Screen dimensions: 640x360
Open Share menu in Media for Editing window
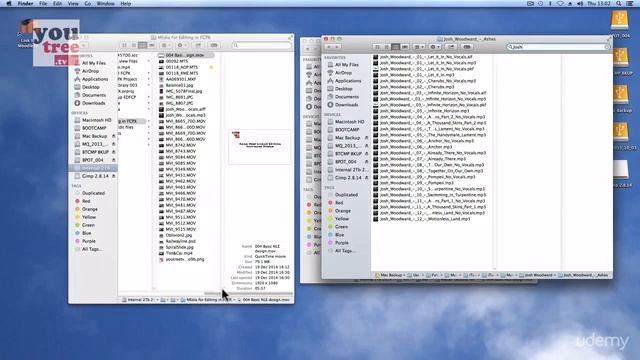point(198,45)
